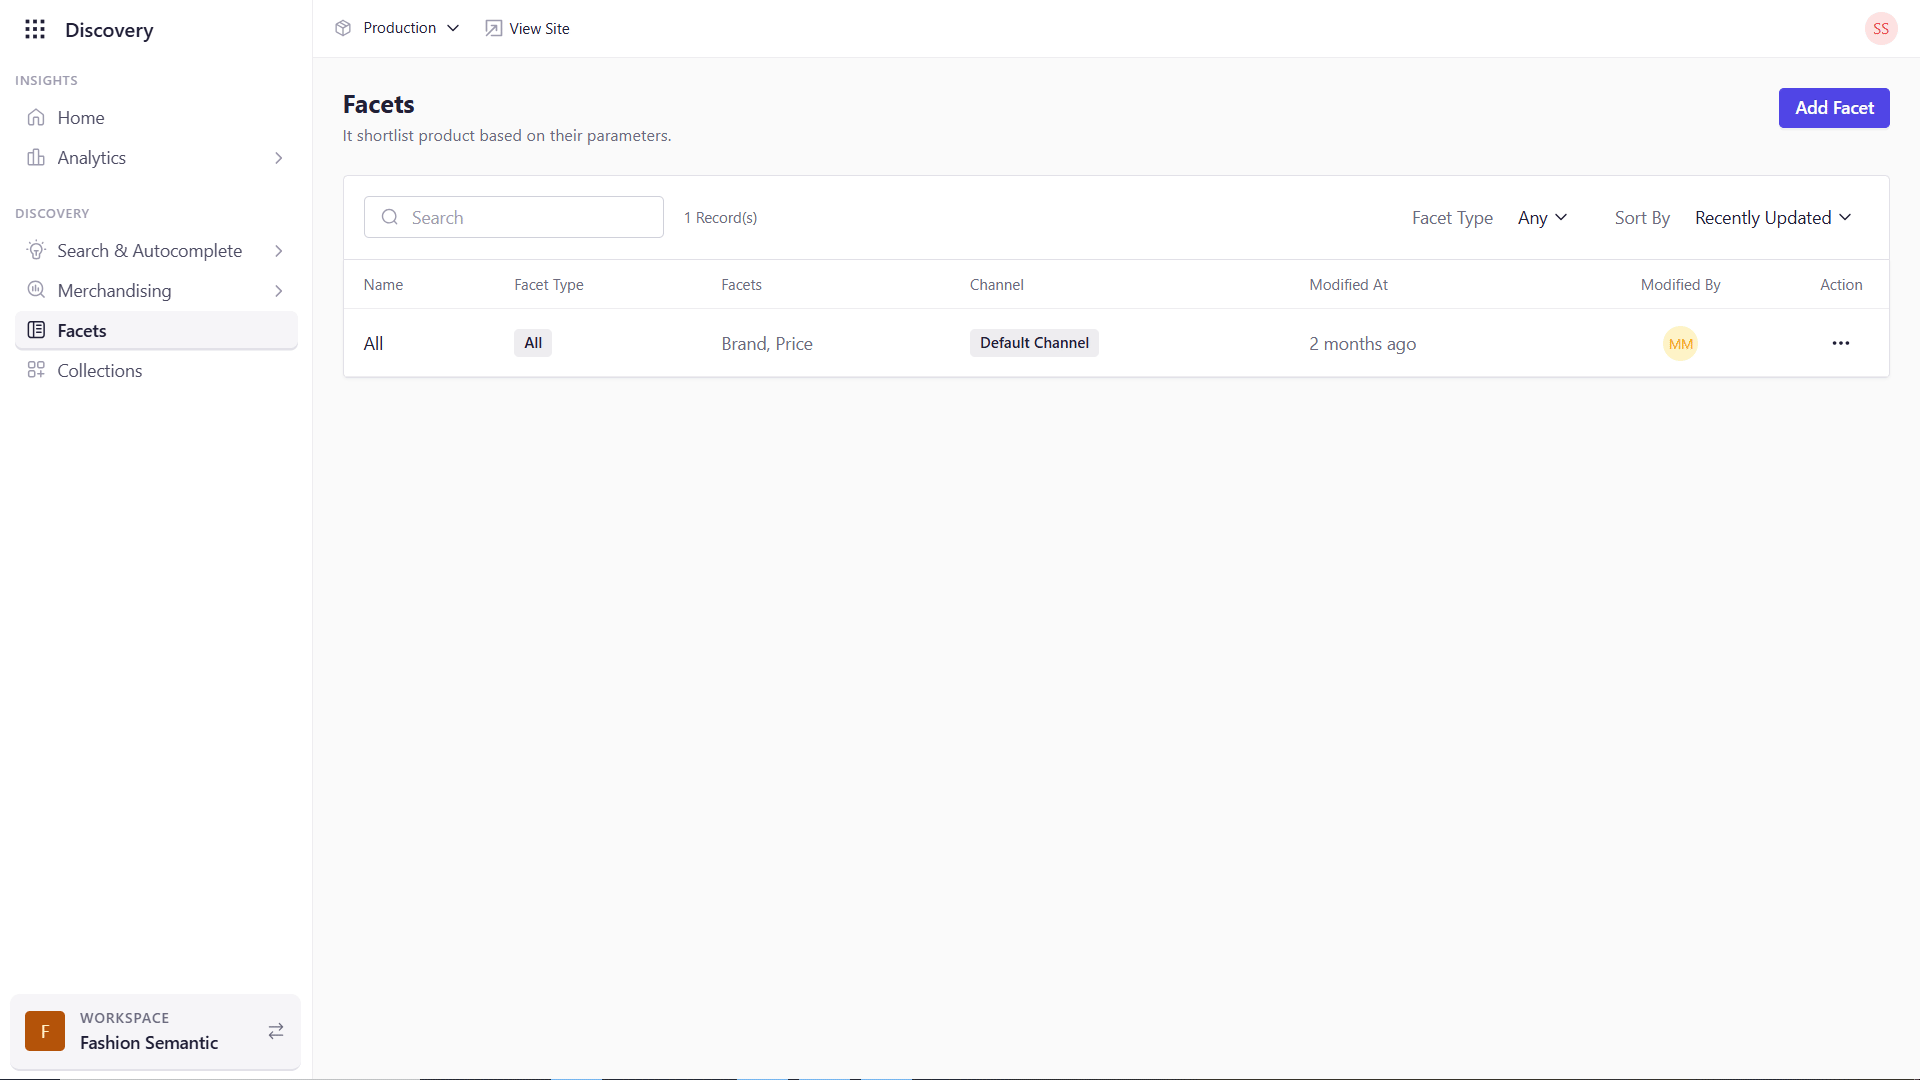This screenshot has height=1080, width=1920.
Task: Click the Collections grid icon
Action: [x=36, y=370]
